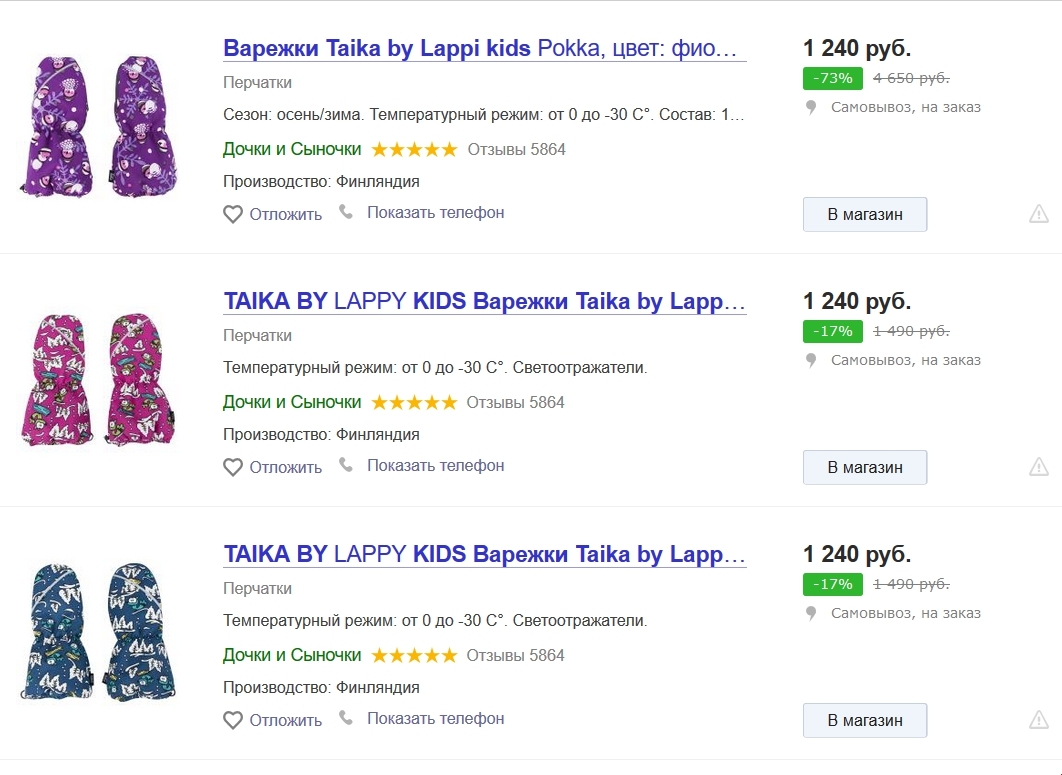Click the phone icon on the blue mittens listing
Image resolution: width=1062 pixels, height=775 pixels.
click(346, 718)
